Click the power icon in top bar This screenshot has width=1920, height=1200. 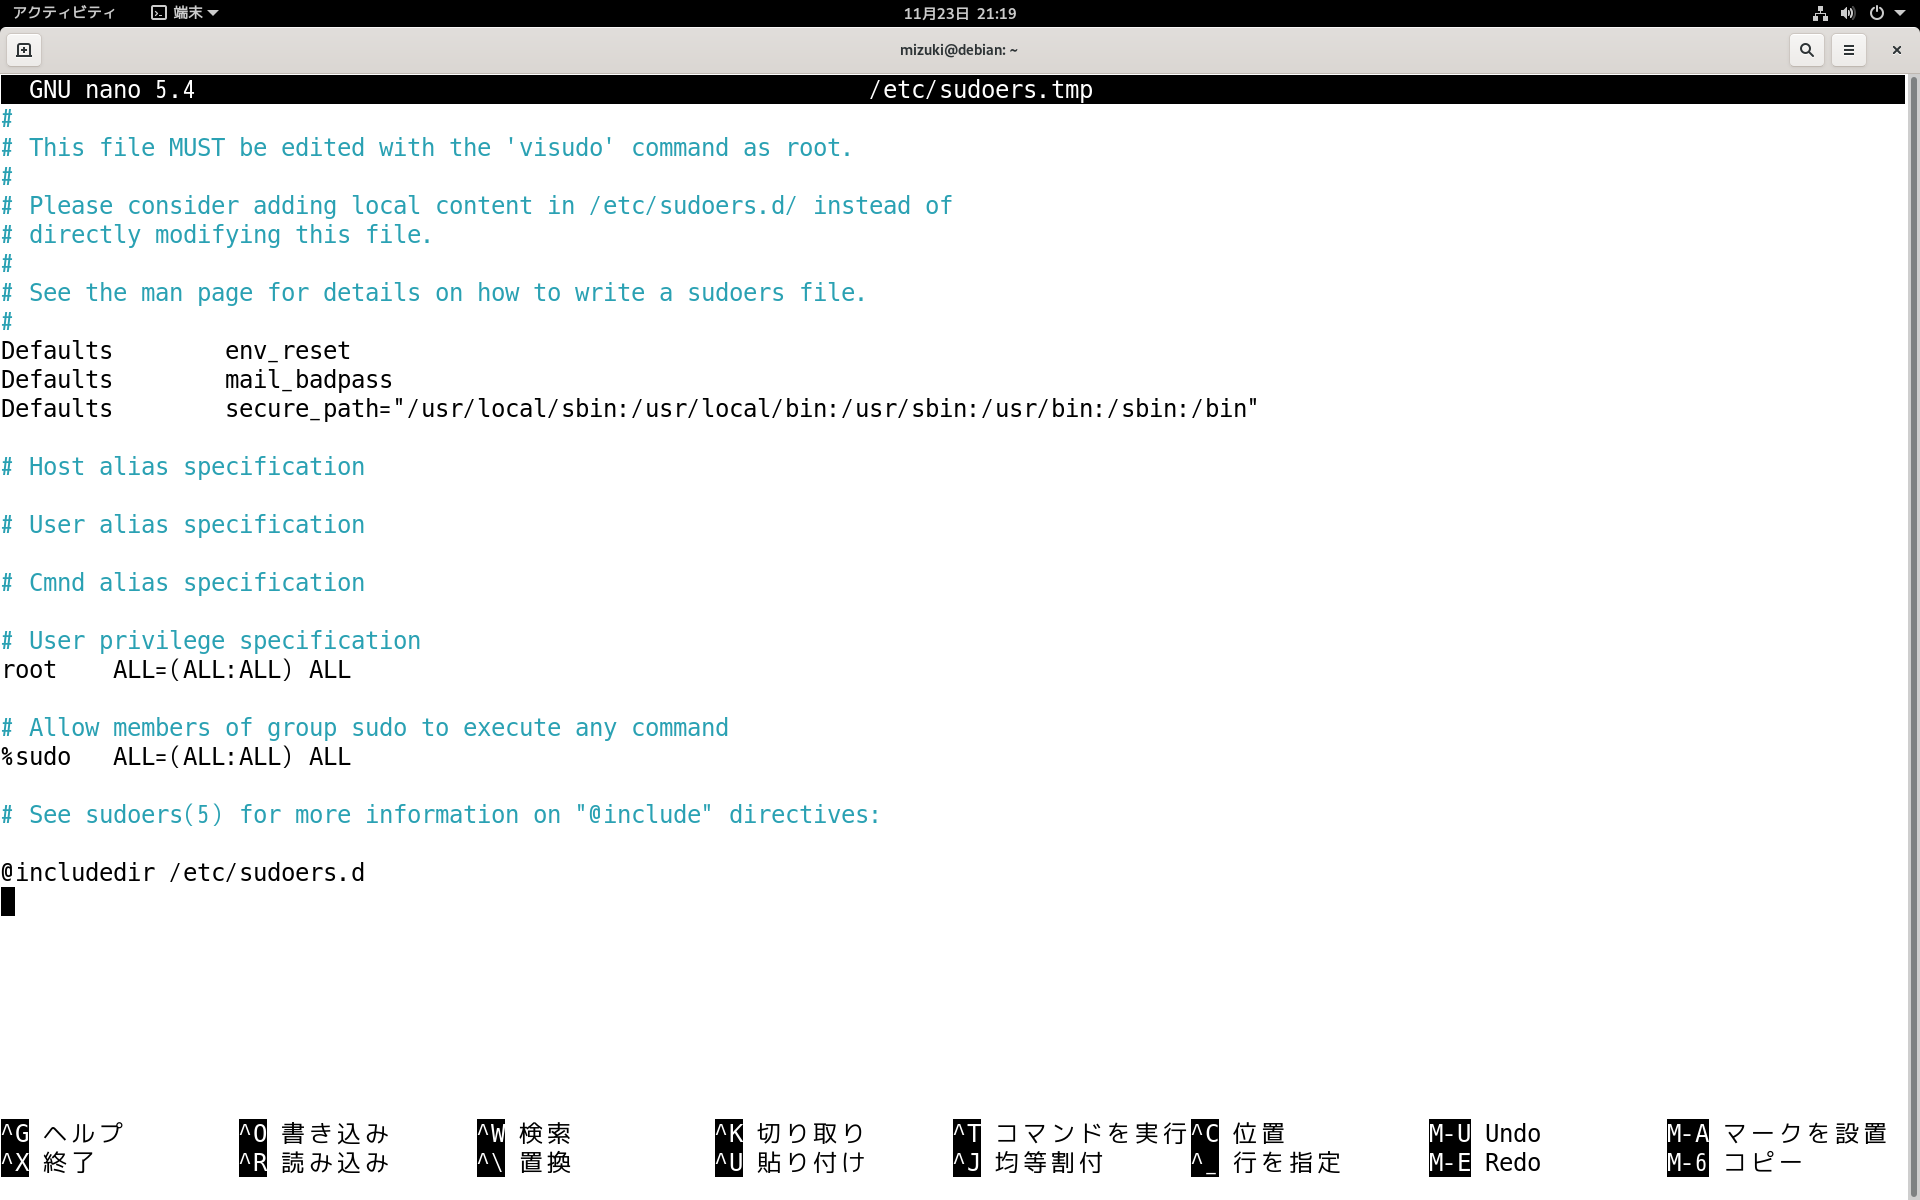coord(1876,13)
